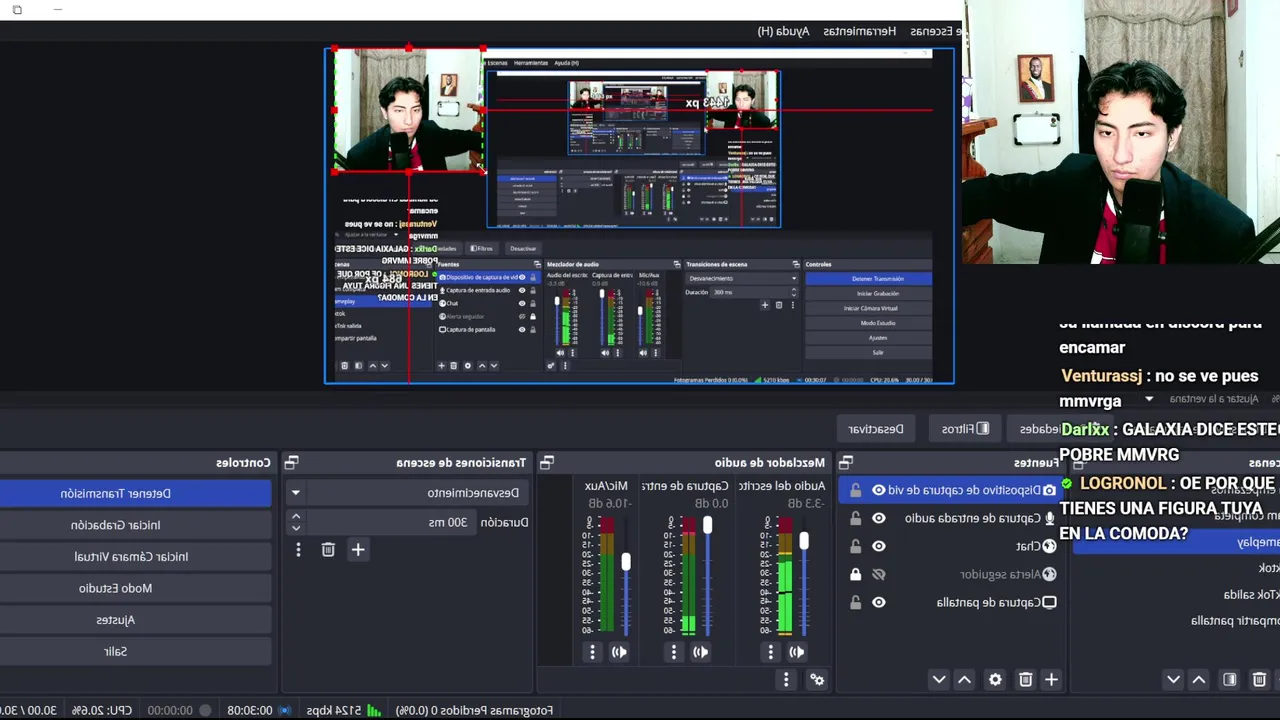Mute the Mic/Aux channel

(619, 652)
